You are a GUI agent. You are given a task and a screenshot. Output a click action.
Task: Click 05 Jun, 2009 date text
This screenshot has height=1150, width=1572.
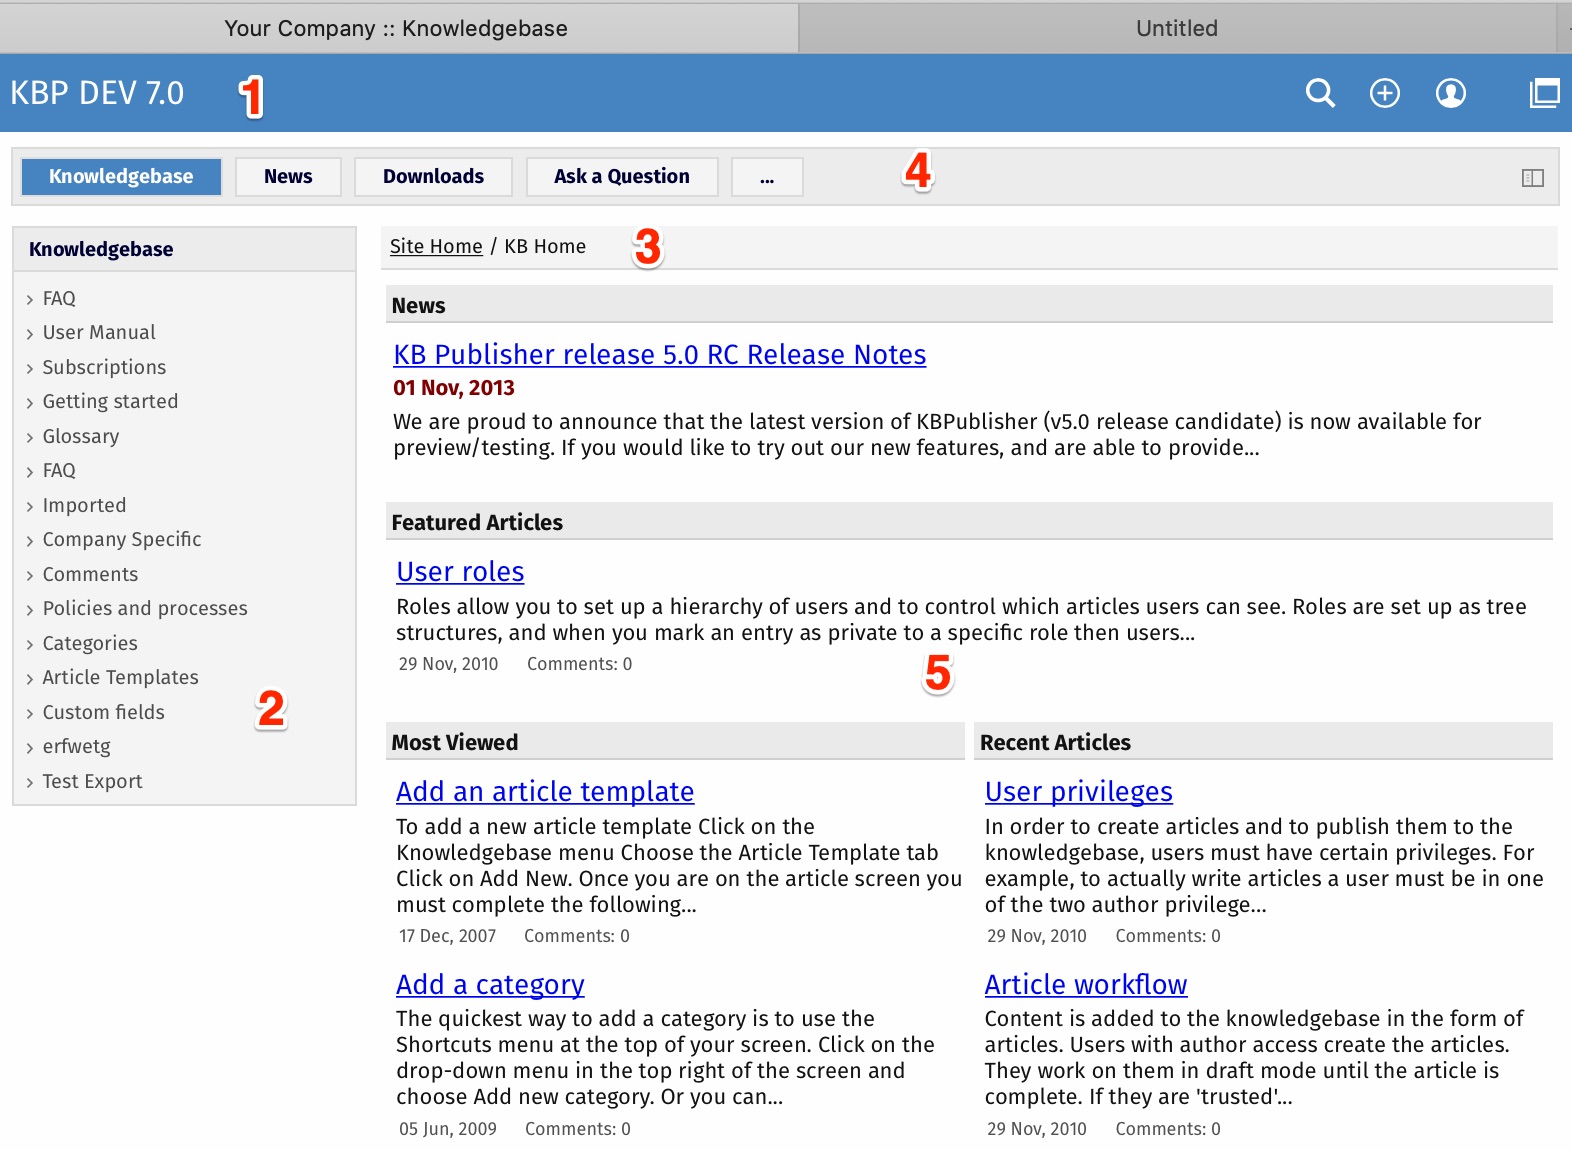click(x=447, y=1129)
